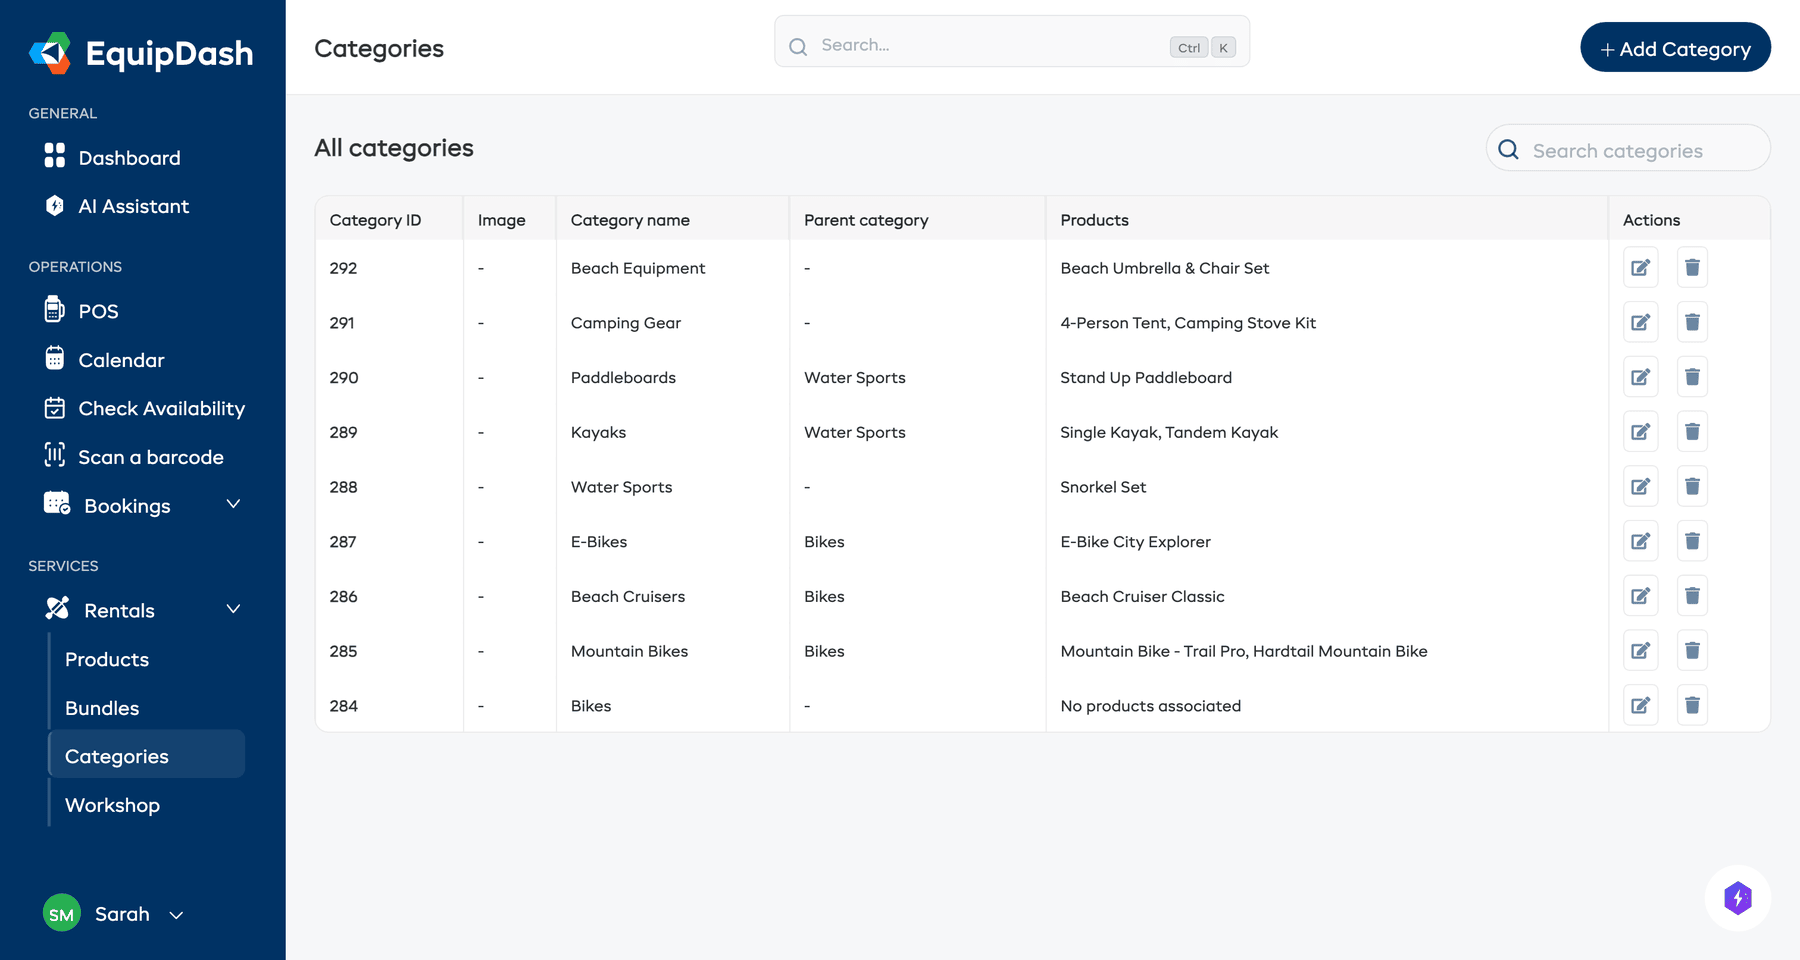Open the Workshop section
The image size is (1800, 960).
tap(112, 805)
